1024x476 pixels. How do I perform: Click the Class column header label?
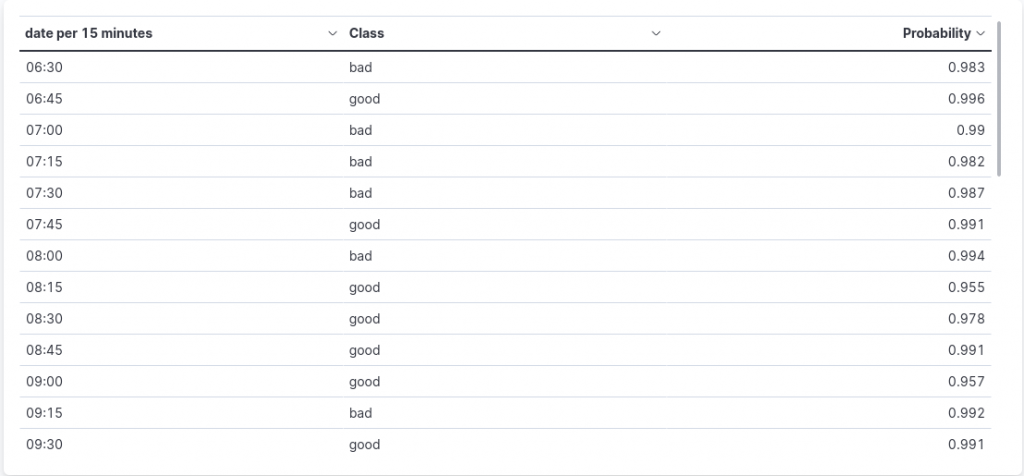coord(366,34)
